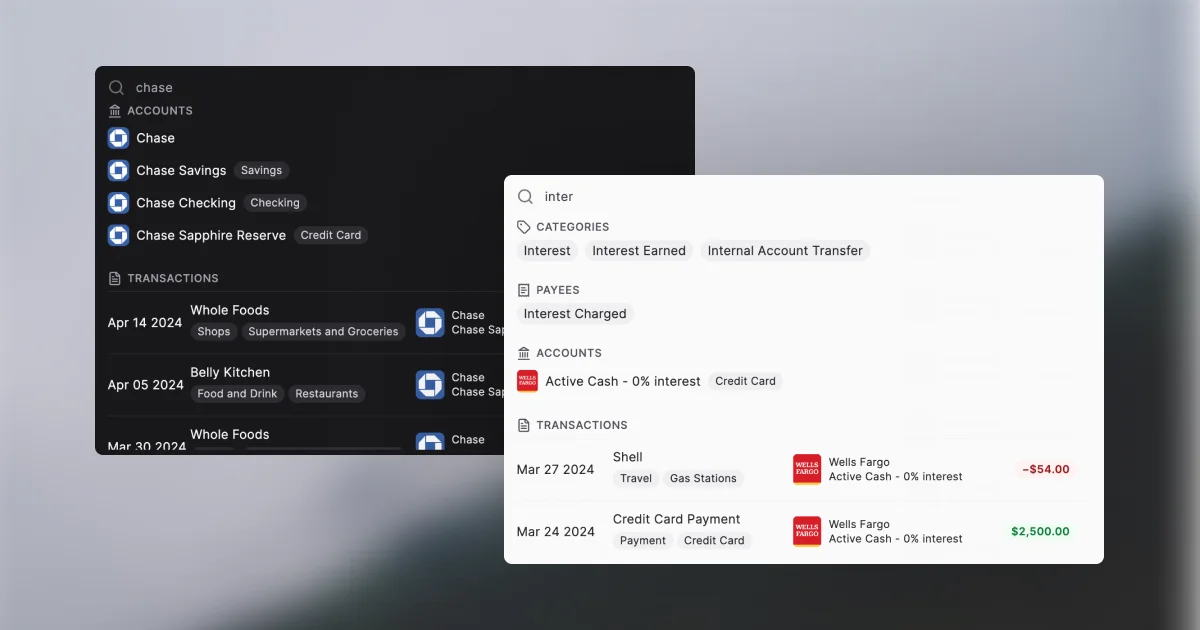Click the Wells Fargo icon in Credit Card Payment row
The height and width of the screenshot is (630, 1200).
806,532
